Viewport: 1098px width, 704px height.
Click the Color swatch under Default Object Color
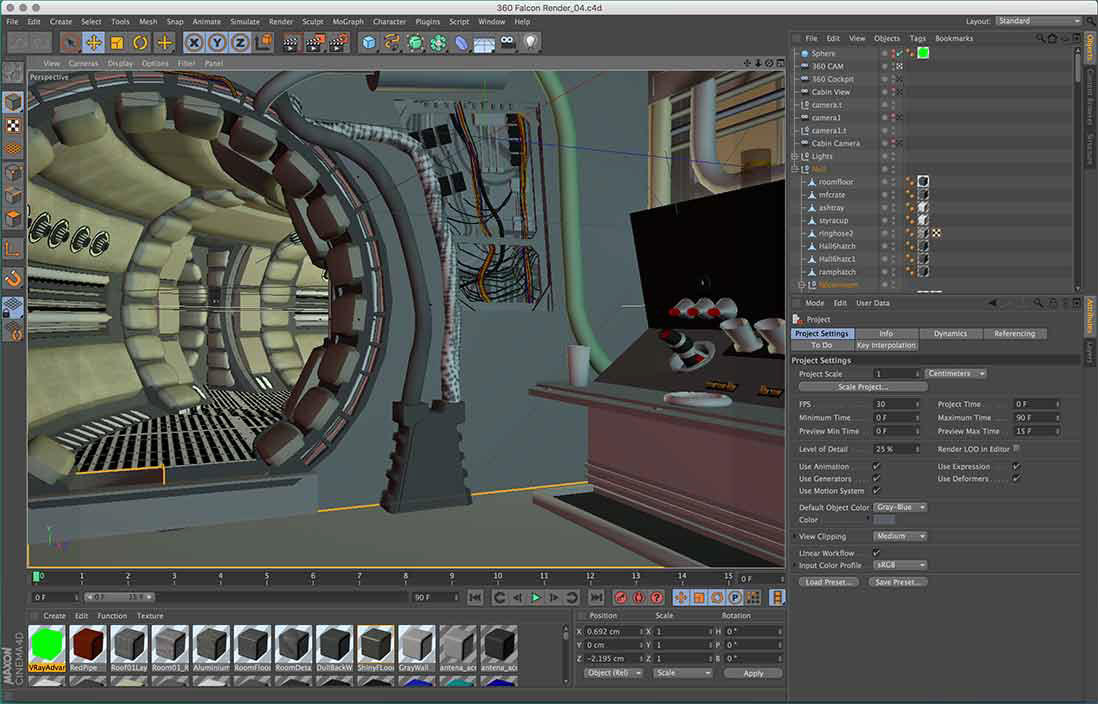pyautogui.click(x=884, y=520)
